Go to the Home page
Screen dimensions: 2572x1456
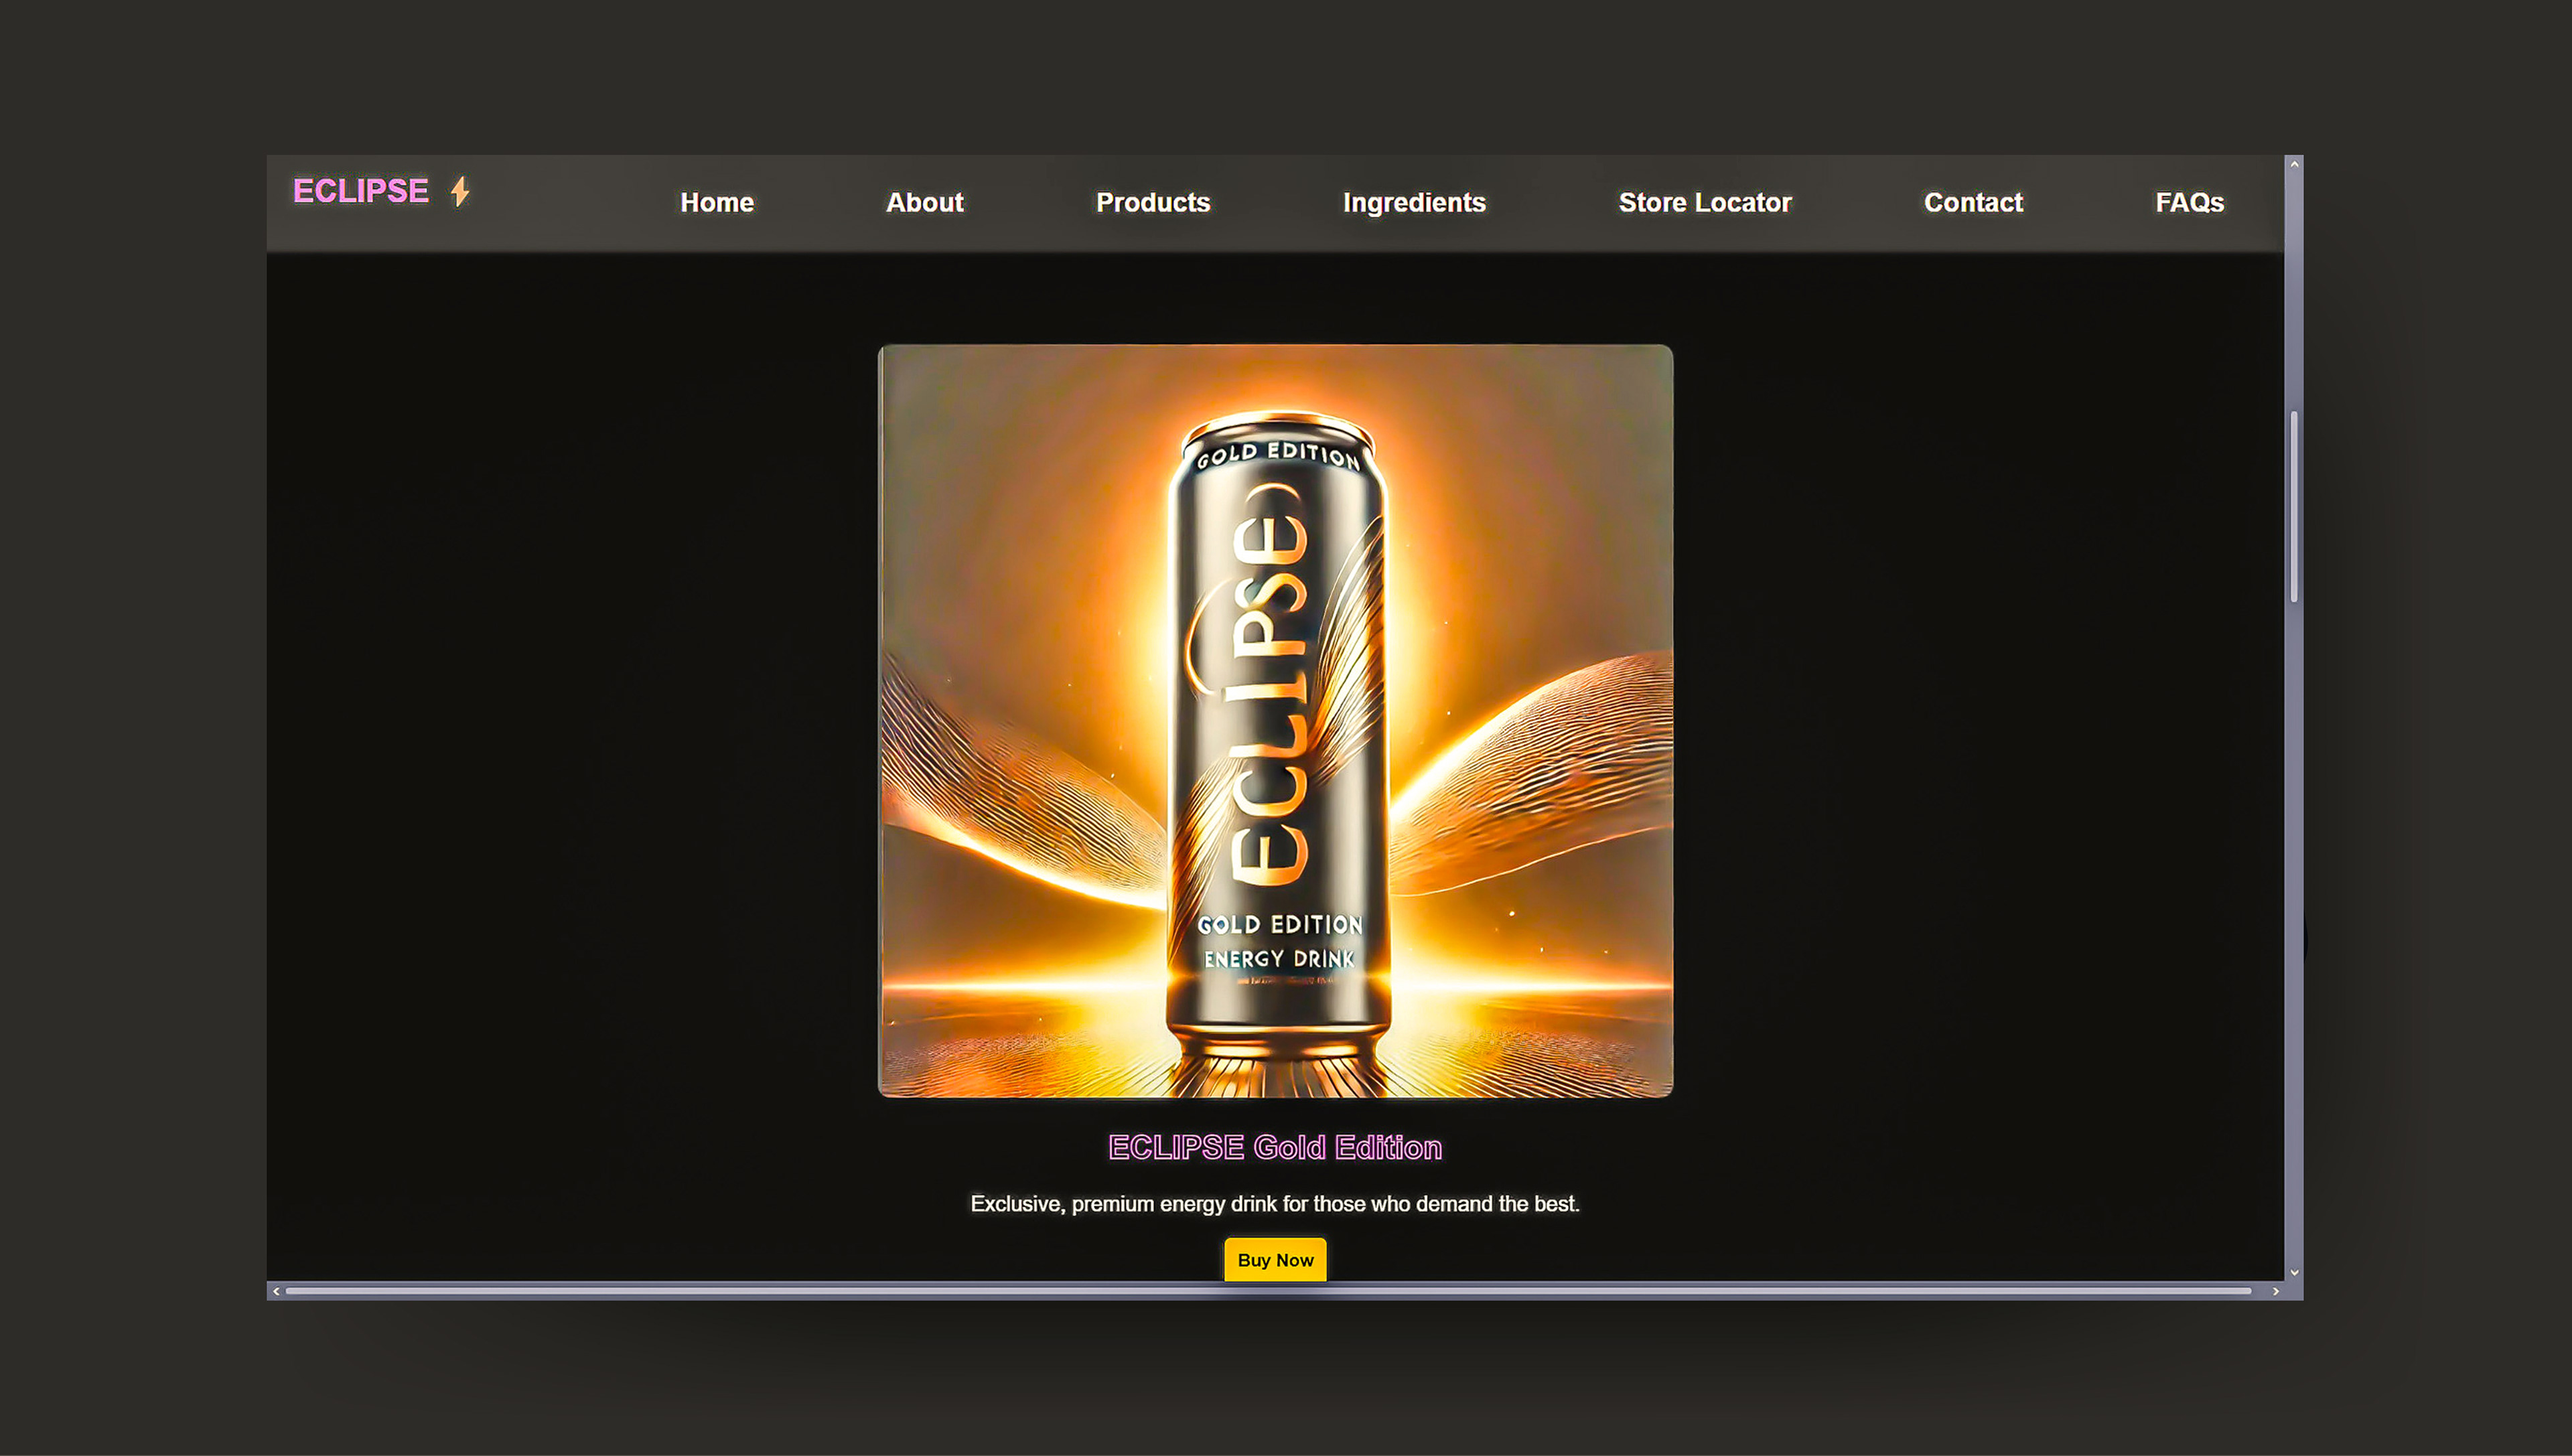pyautogui.click(x=716, y=203)
